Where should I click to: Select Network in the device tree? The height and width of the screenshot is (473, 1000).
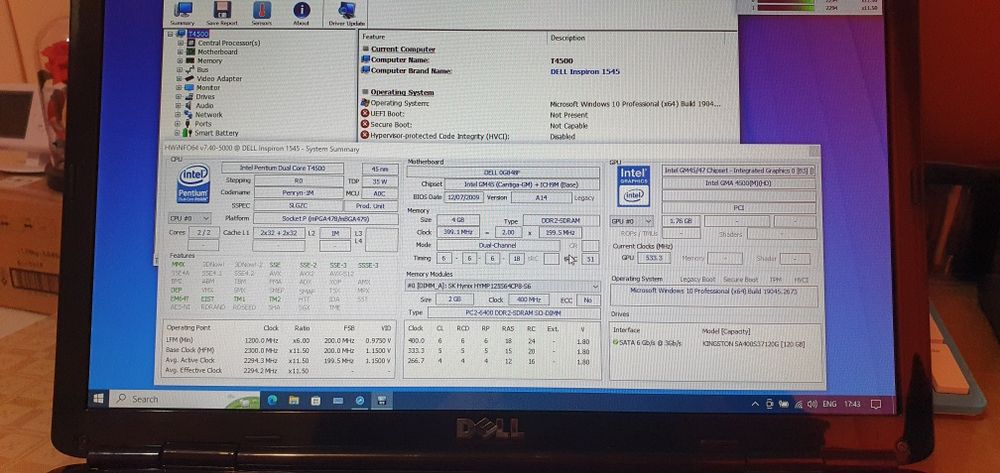209,115
